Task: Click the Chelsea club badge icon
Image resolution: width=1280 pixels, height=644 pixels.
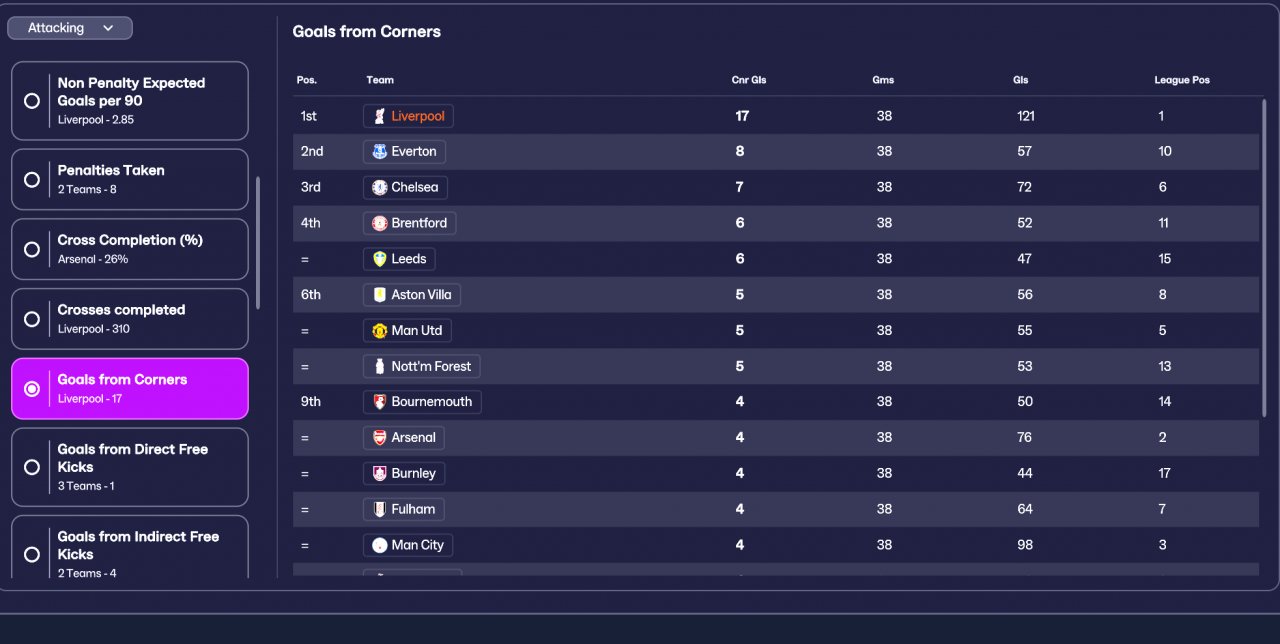Action: [x=379, y=188]
